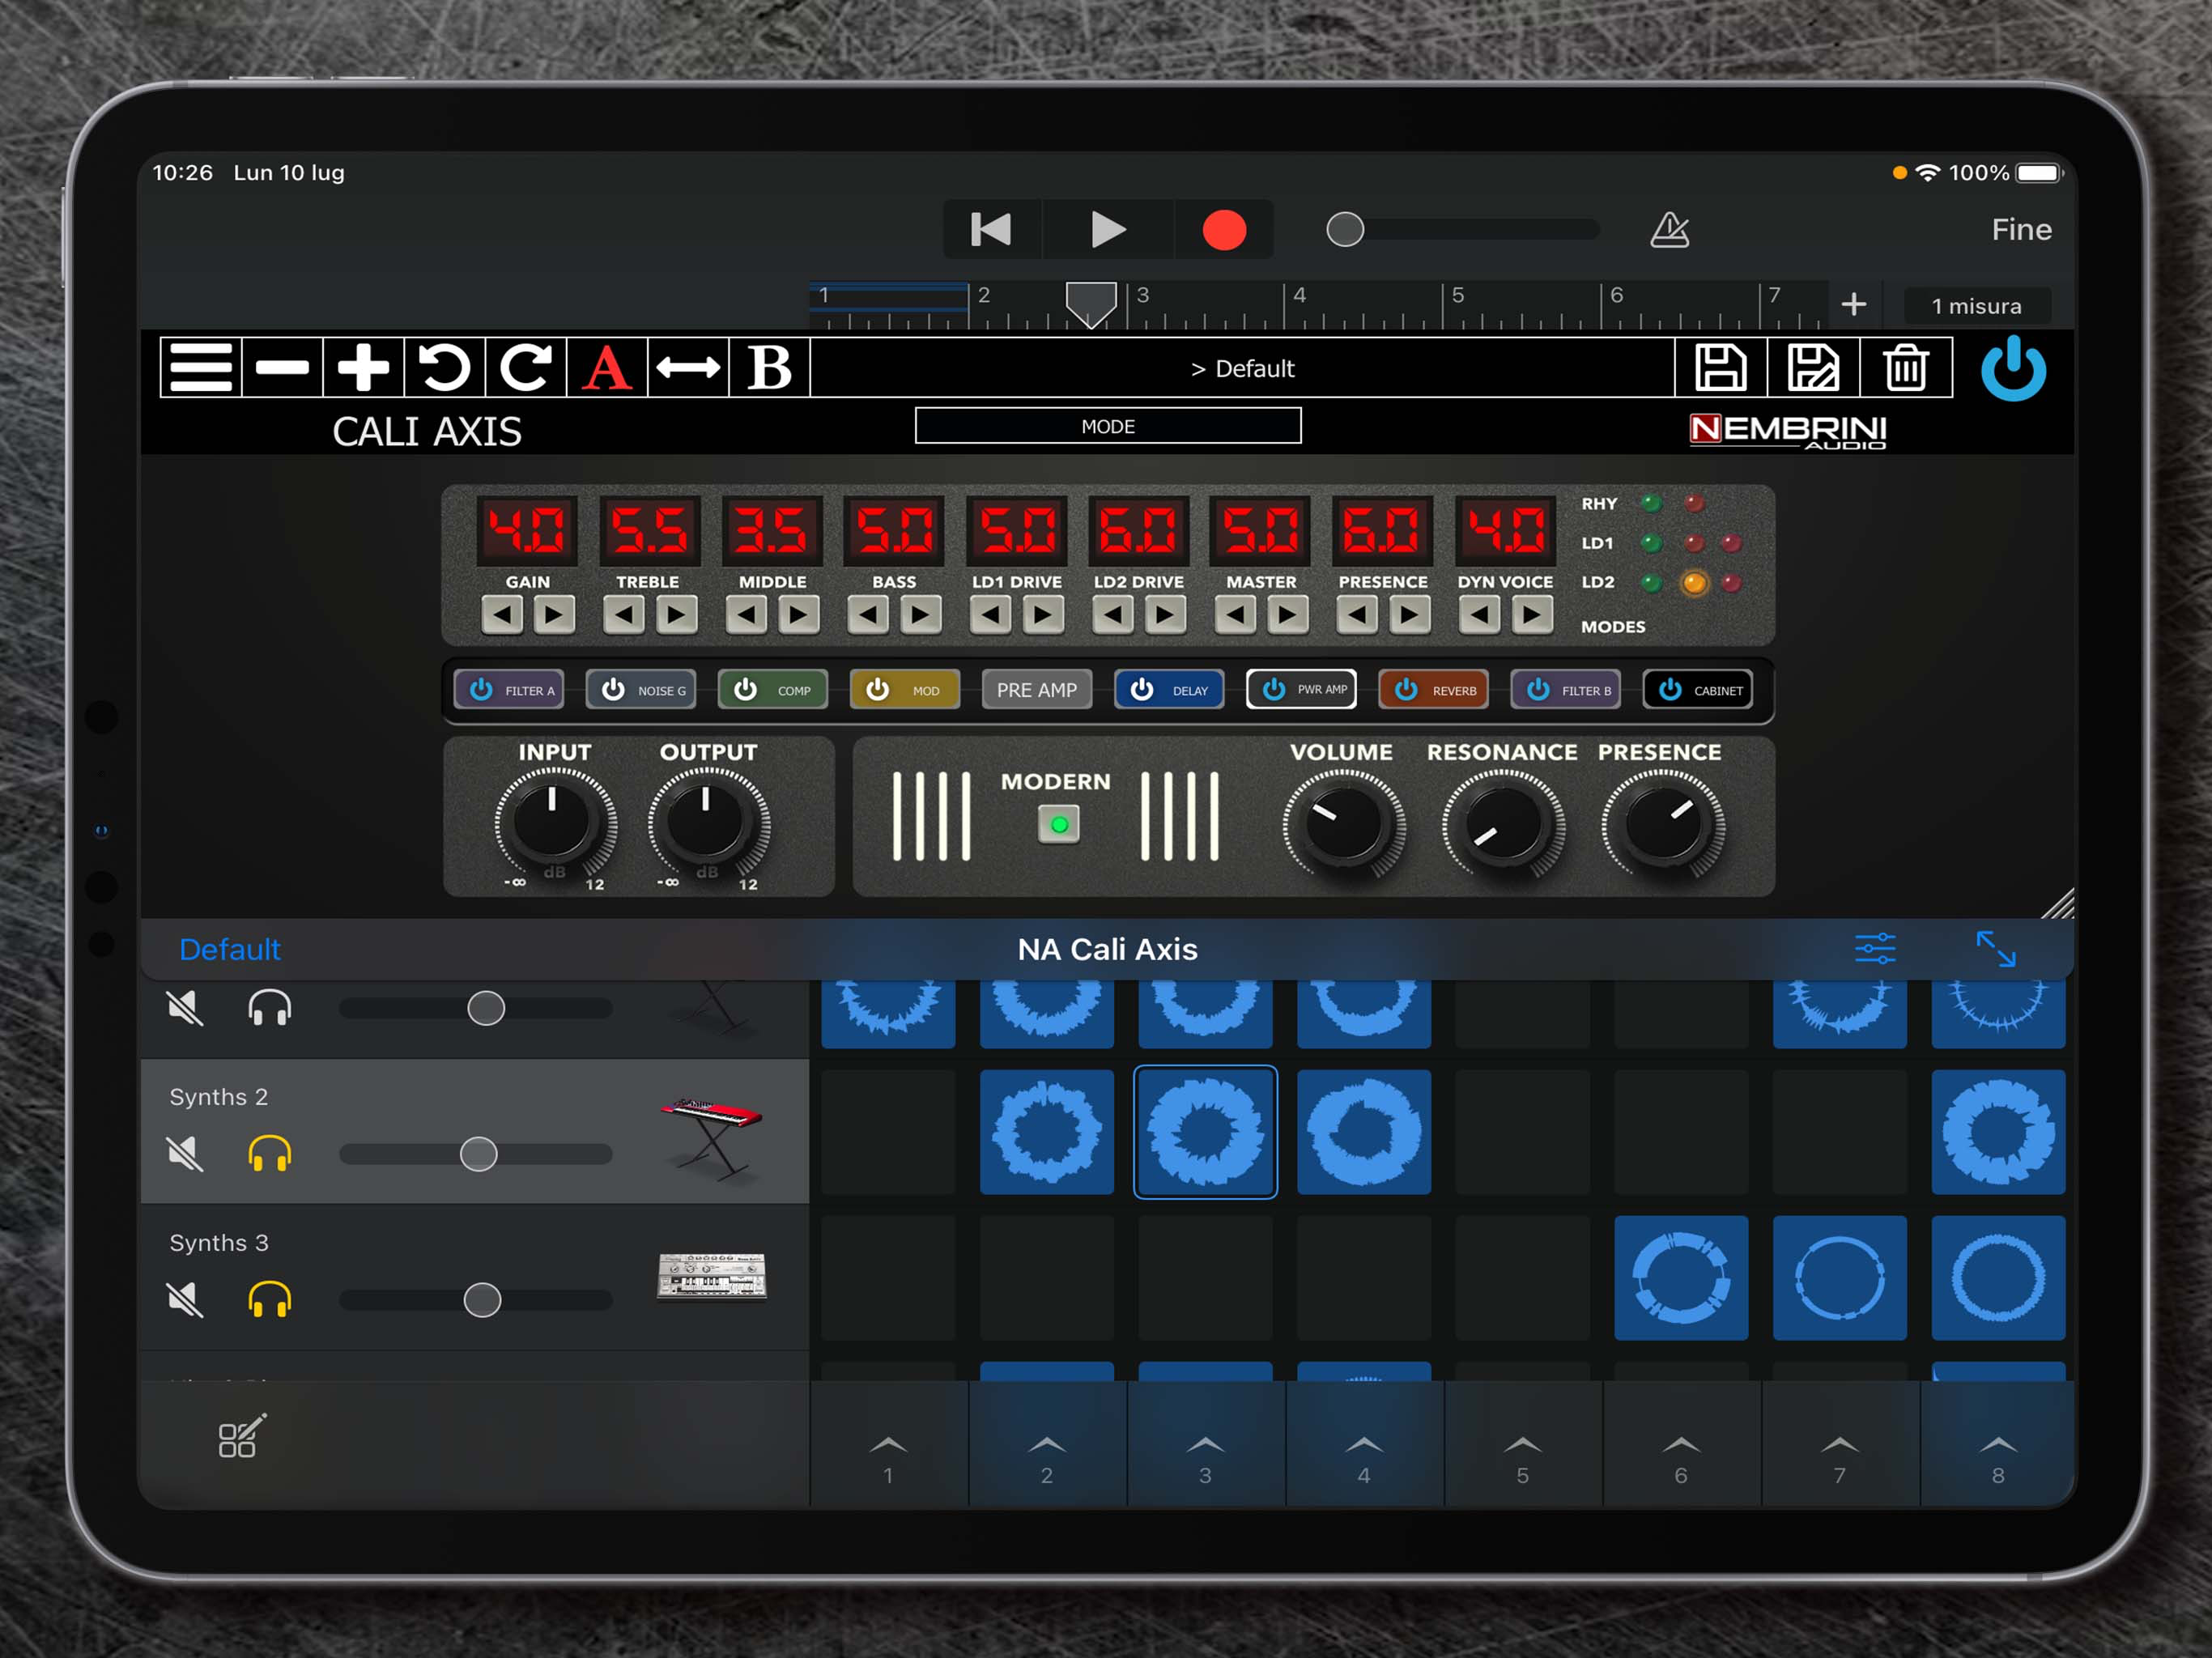Open the track controls sliders icon

[x=1874, y=948]
